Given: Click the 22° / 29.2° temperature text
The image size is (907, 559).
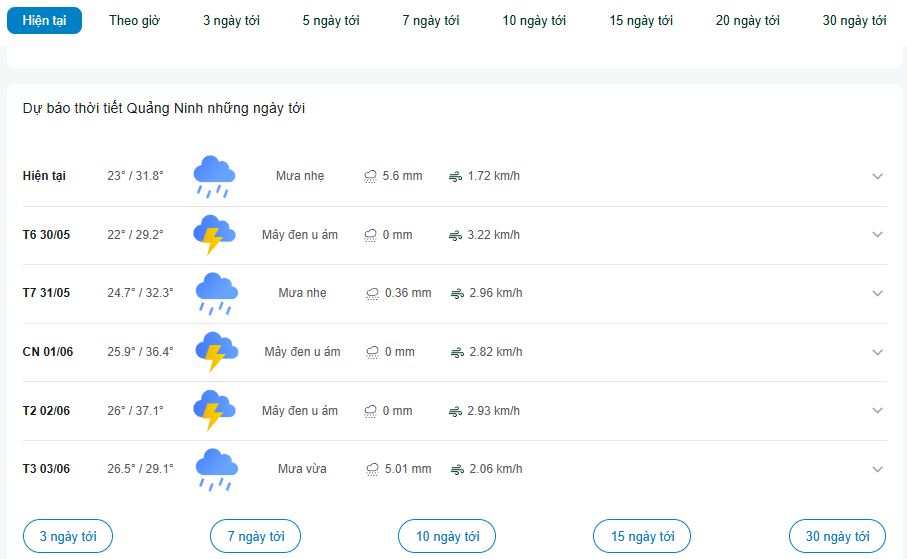Looking at the screenshot, I should click(135, 235).
